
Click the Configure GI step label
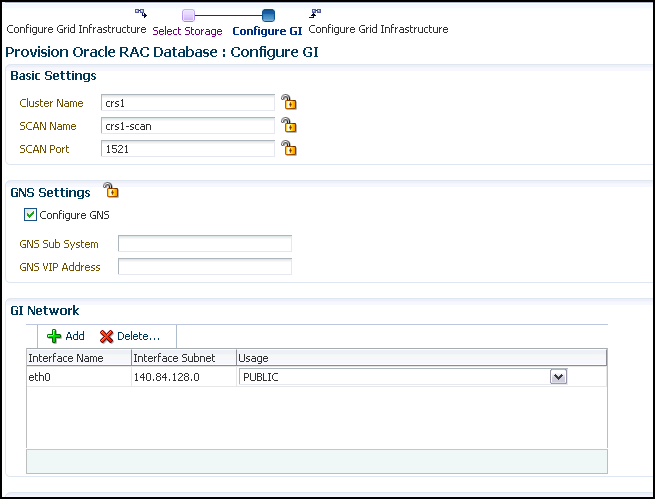[267, 31]
